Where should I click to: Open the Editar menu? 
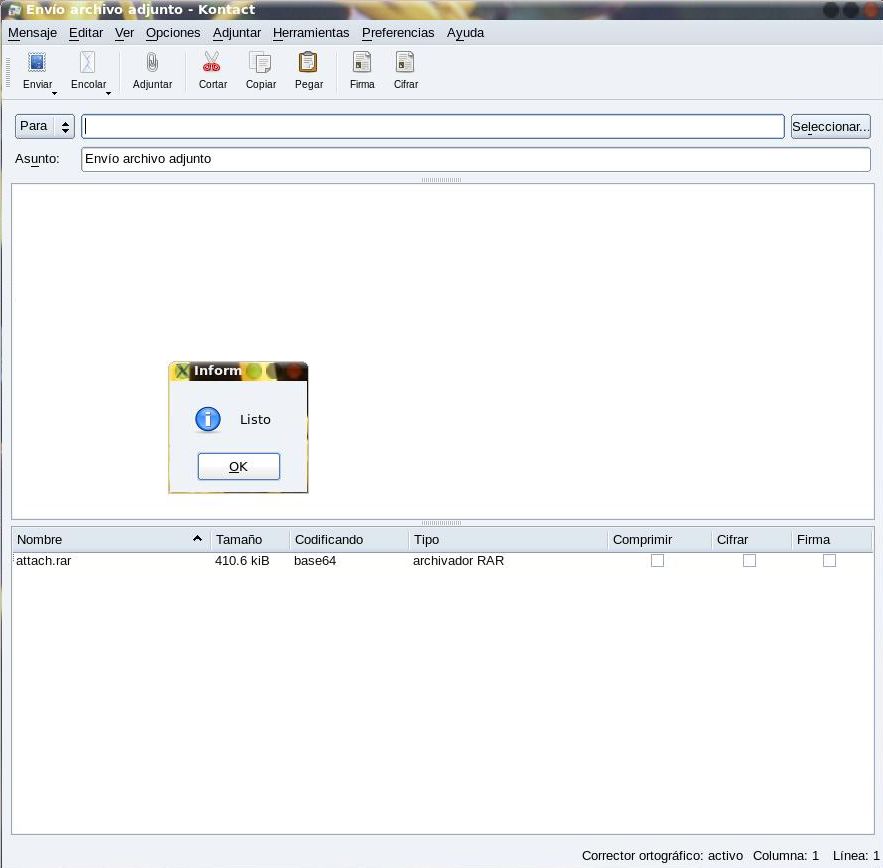tap(86, 33)
